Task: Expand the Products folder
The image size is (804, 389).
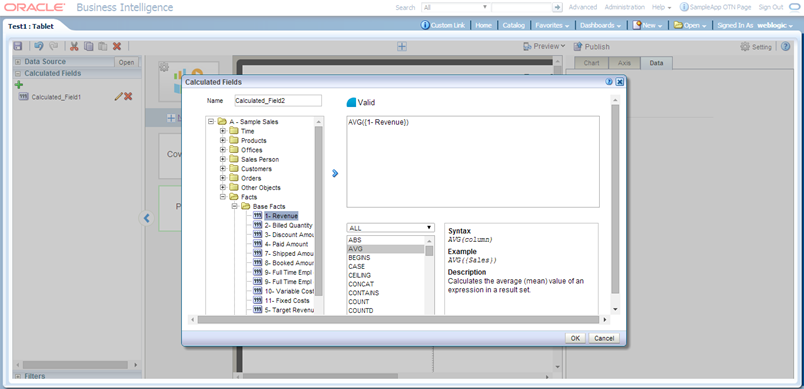Action: click(x=223, y=140)
